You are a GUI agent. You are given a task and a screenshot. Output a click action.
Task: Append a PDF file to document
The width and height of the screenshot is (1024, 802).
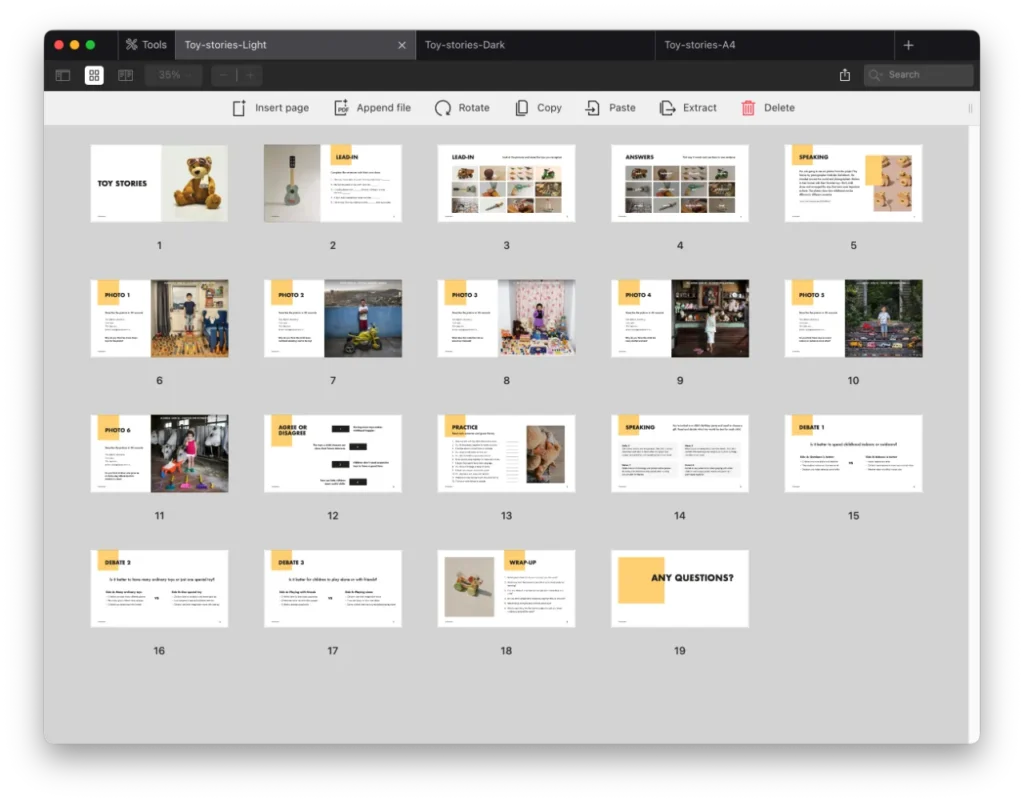point(341,108)
